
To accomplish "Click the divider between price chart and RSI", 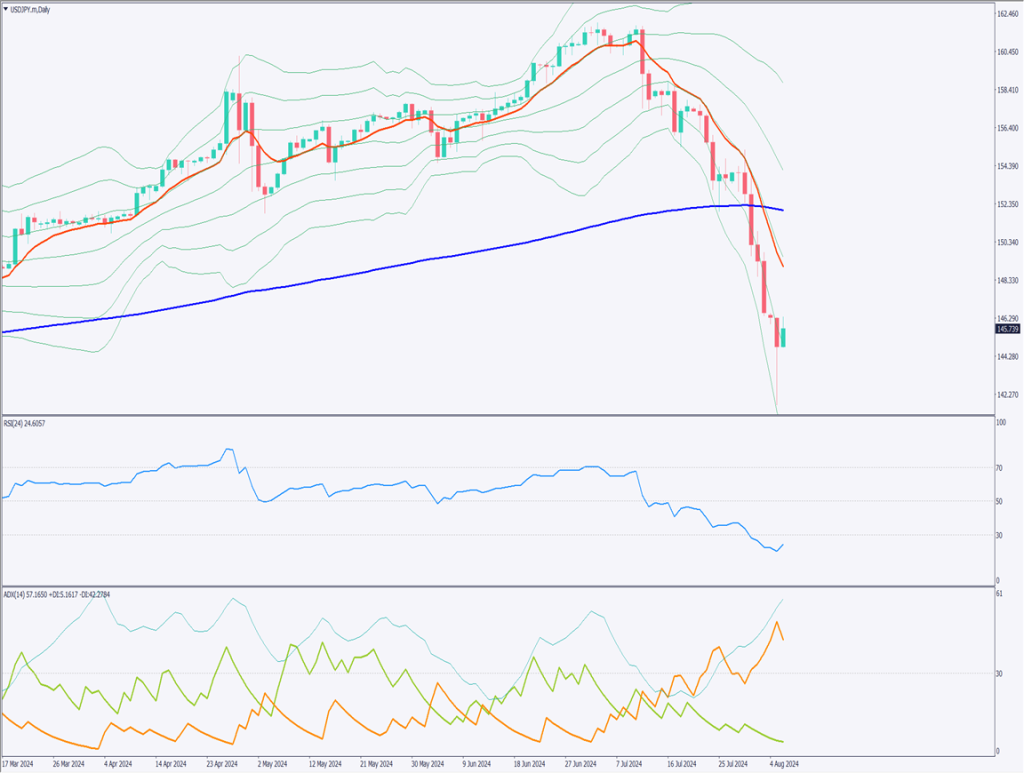I will (x=500, y=415).
